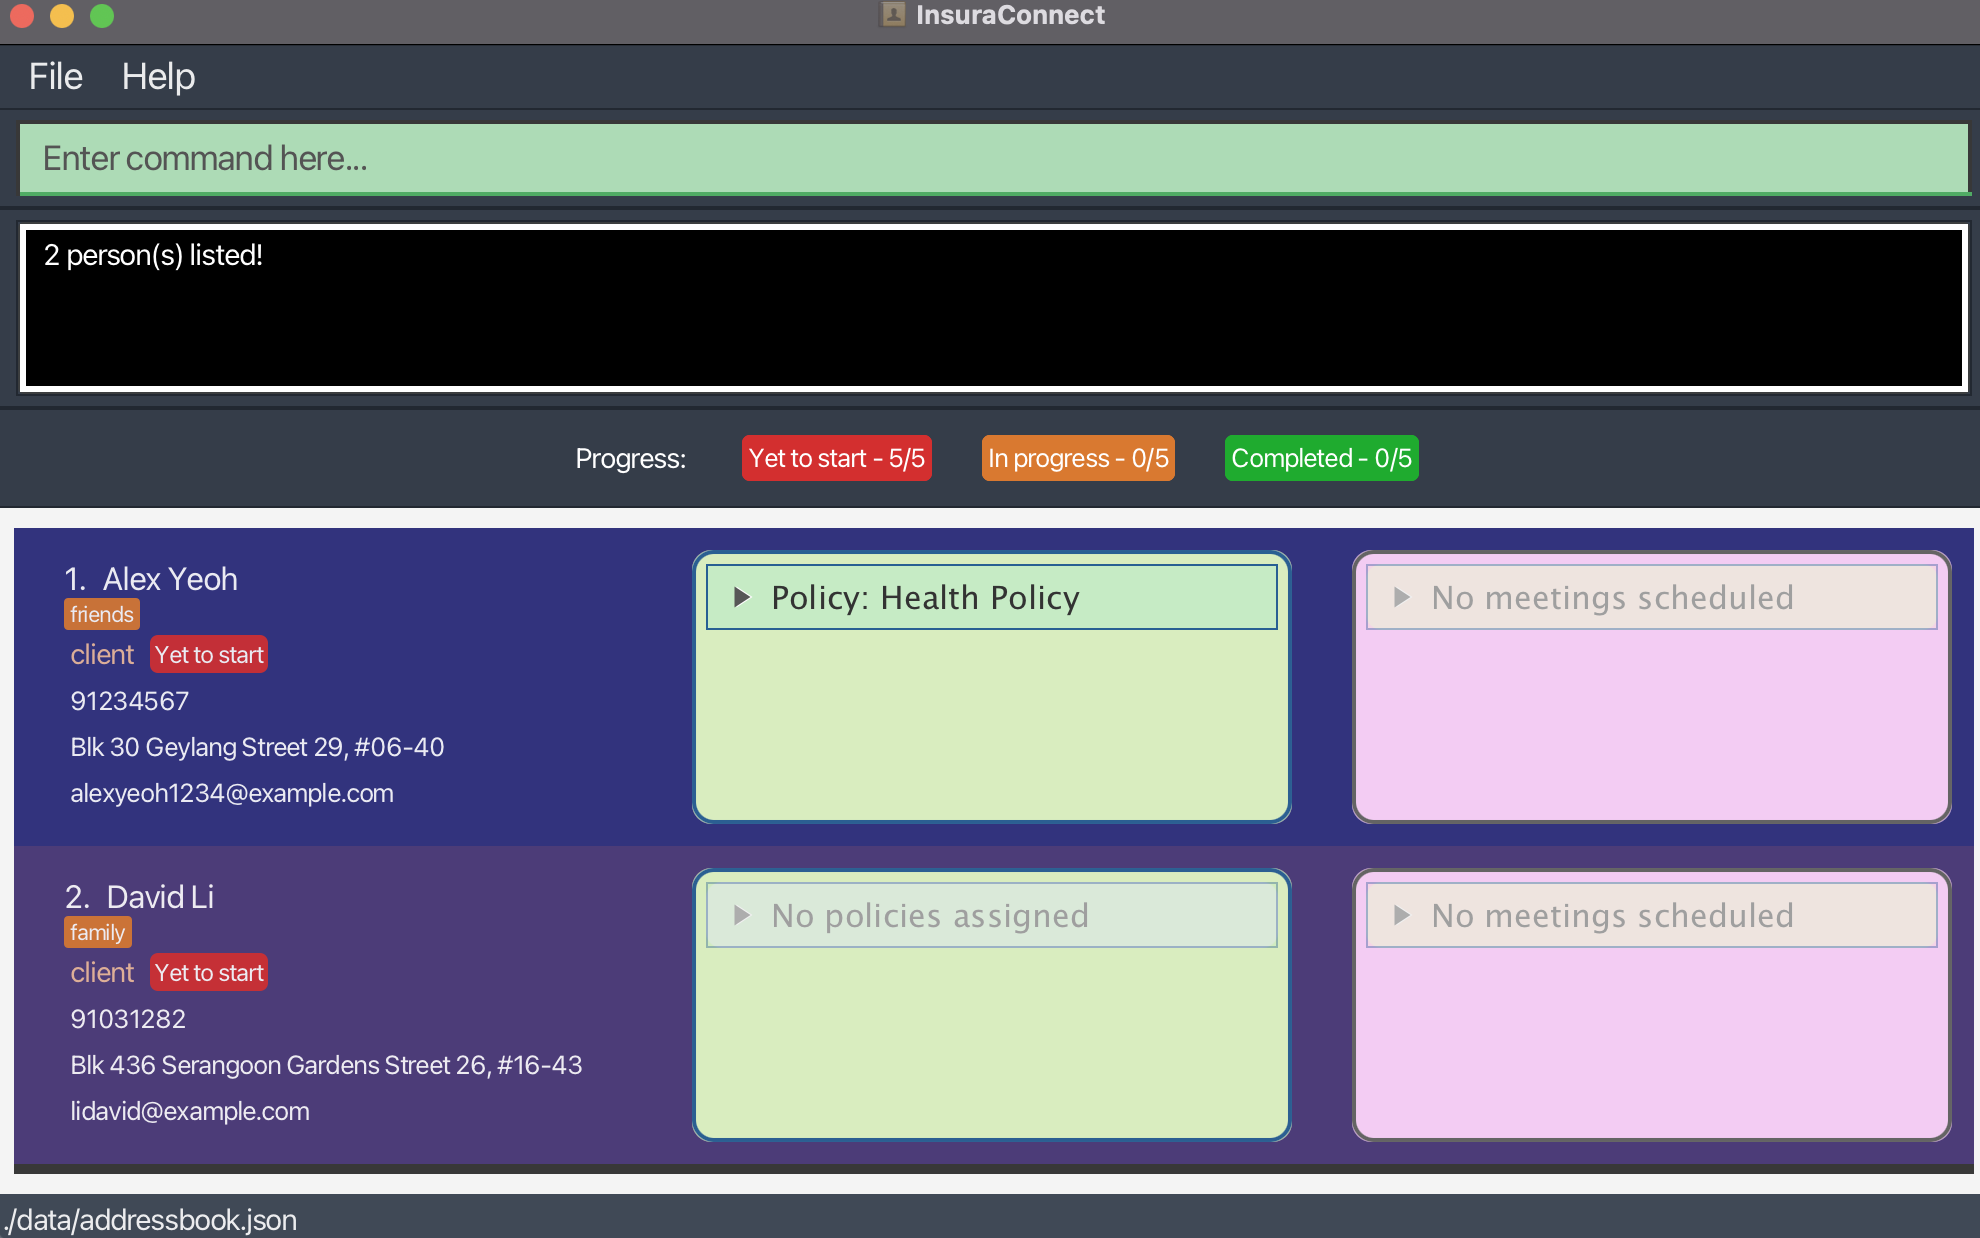
Task: Click the friends tag on Alex Yeoh
Action: (102, 614)
